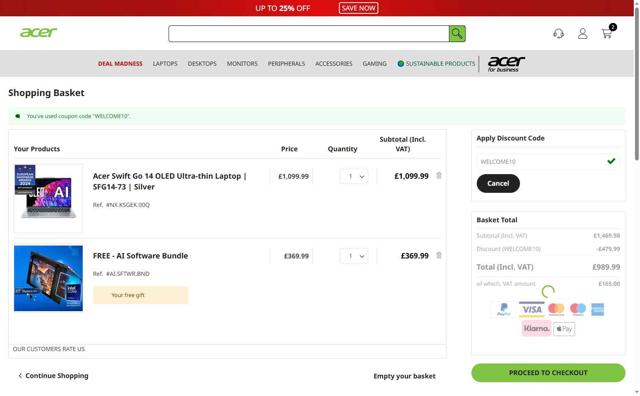640x396 pixels.
Task: Click the search input field
Action: 309,33
